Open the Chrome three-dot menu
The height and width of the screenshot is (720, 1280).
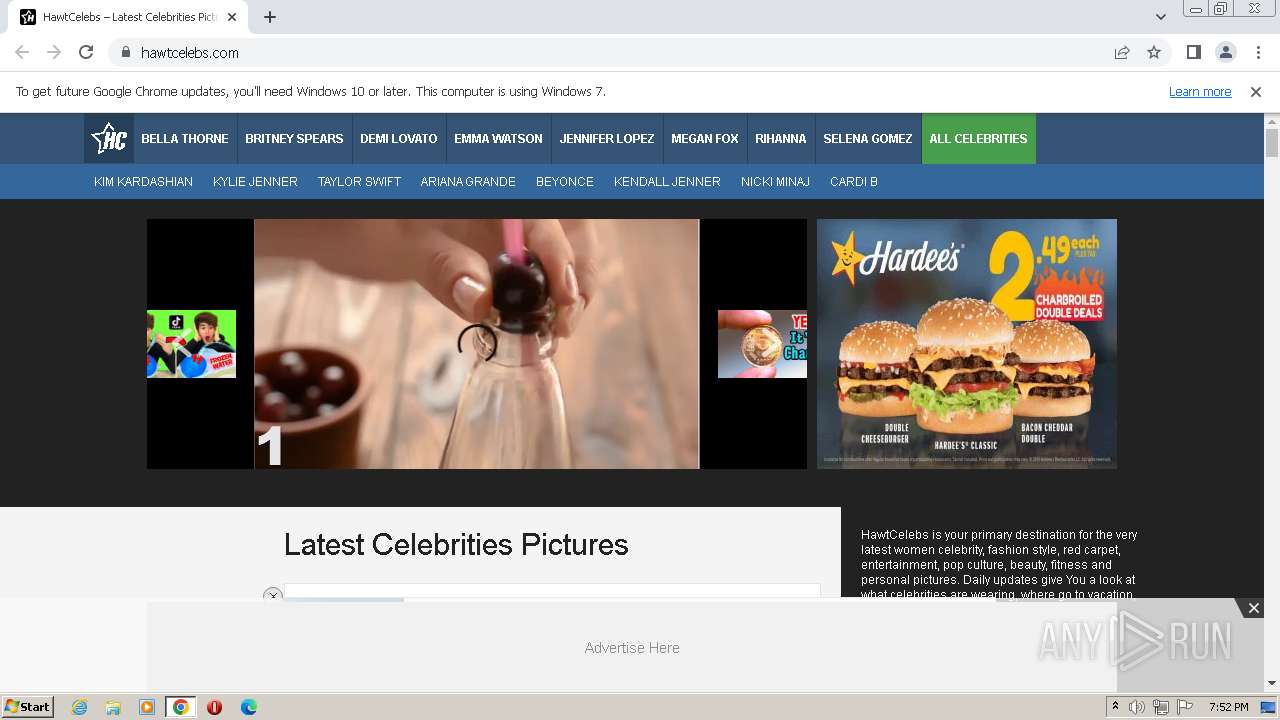tap(1258, 52)
